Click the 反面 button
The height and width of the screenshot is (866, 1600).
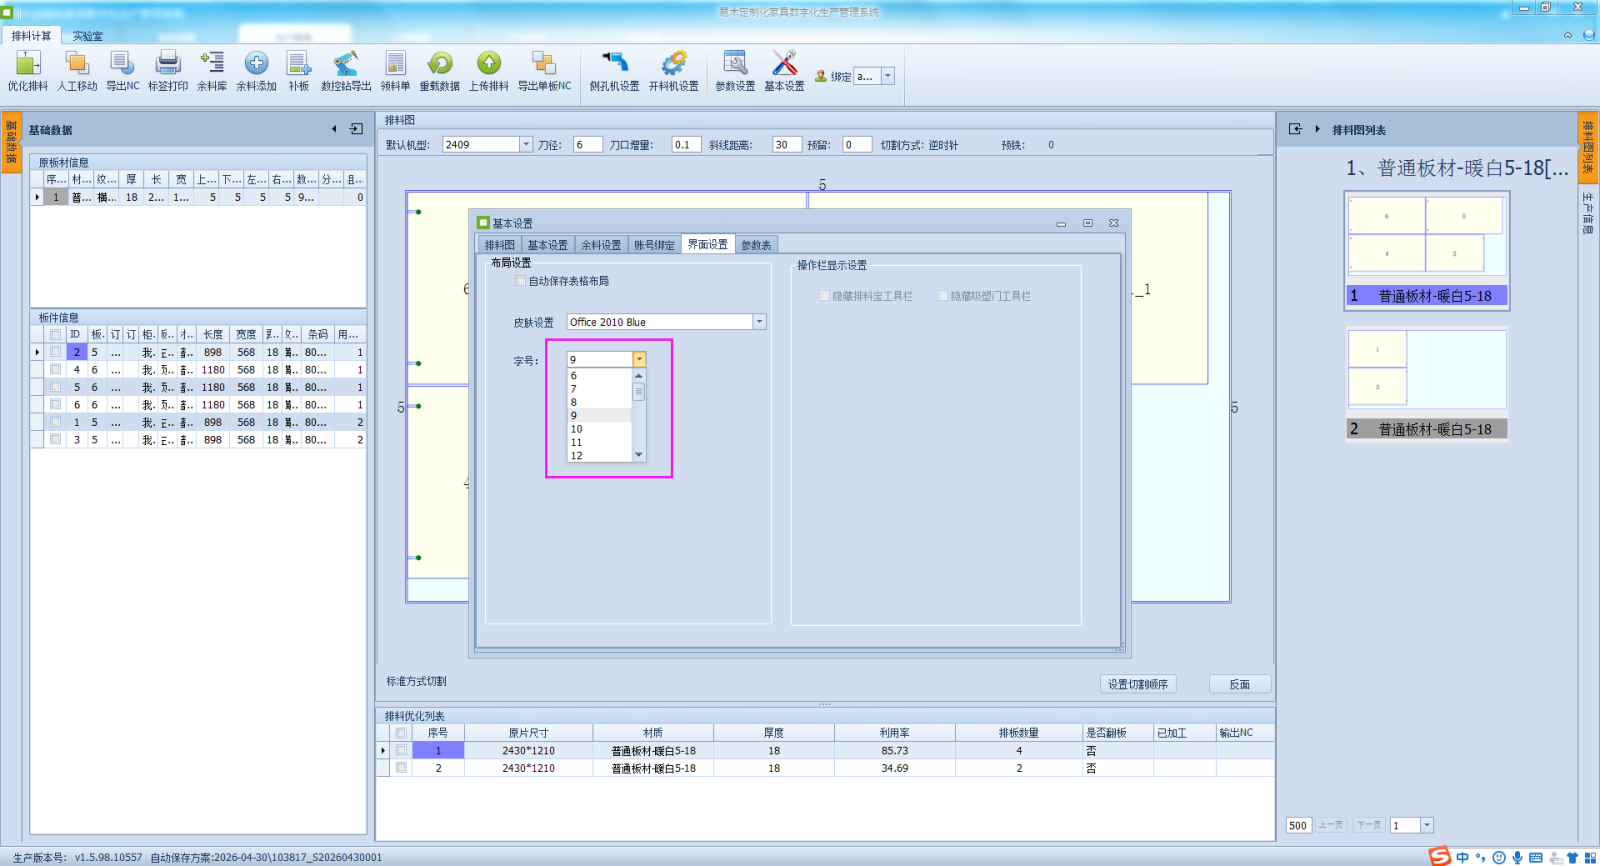[1240, 684]
